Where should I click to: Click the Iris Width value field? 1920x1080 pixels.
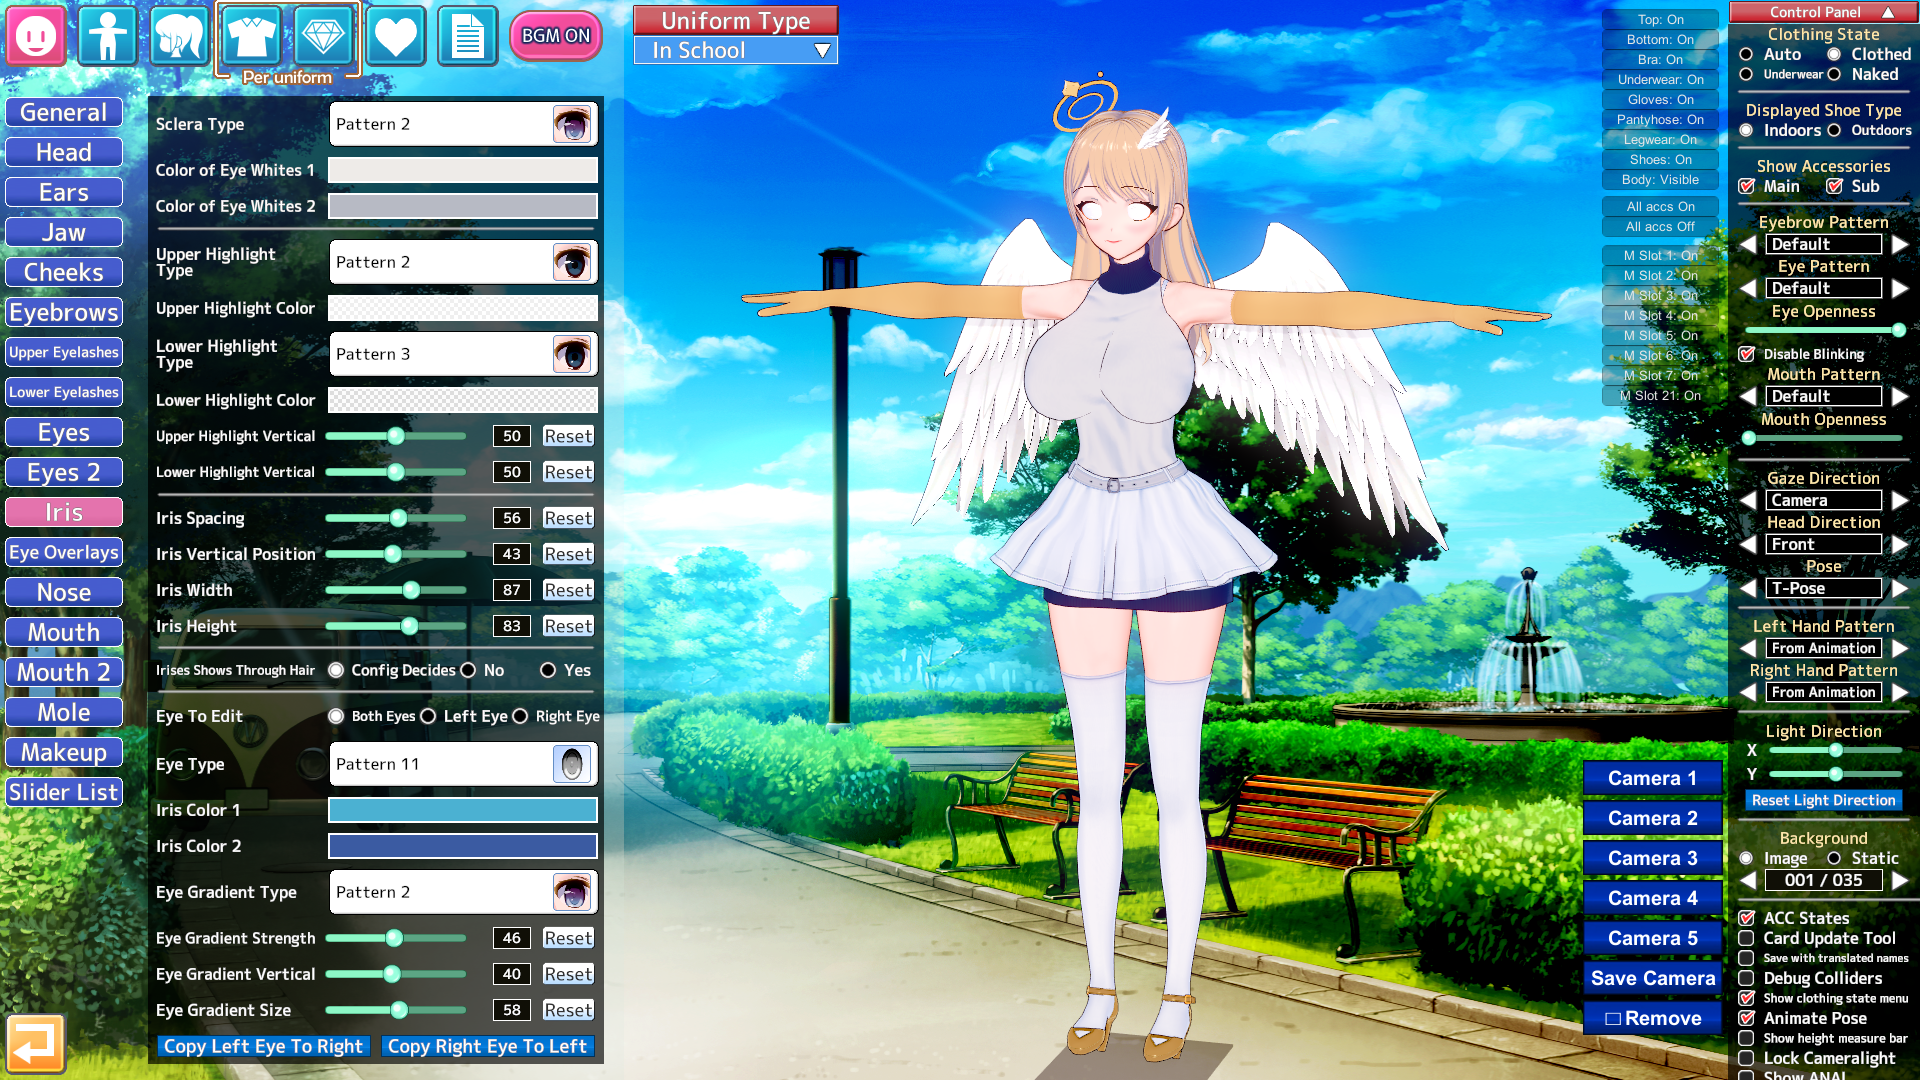coord(512,590)
